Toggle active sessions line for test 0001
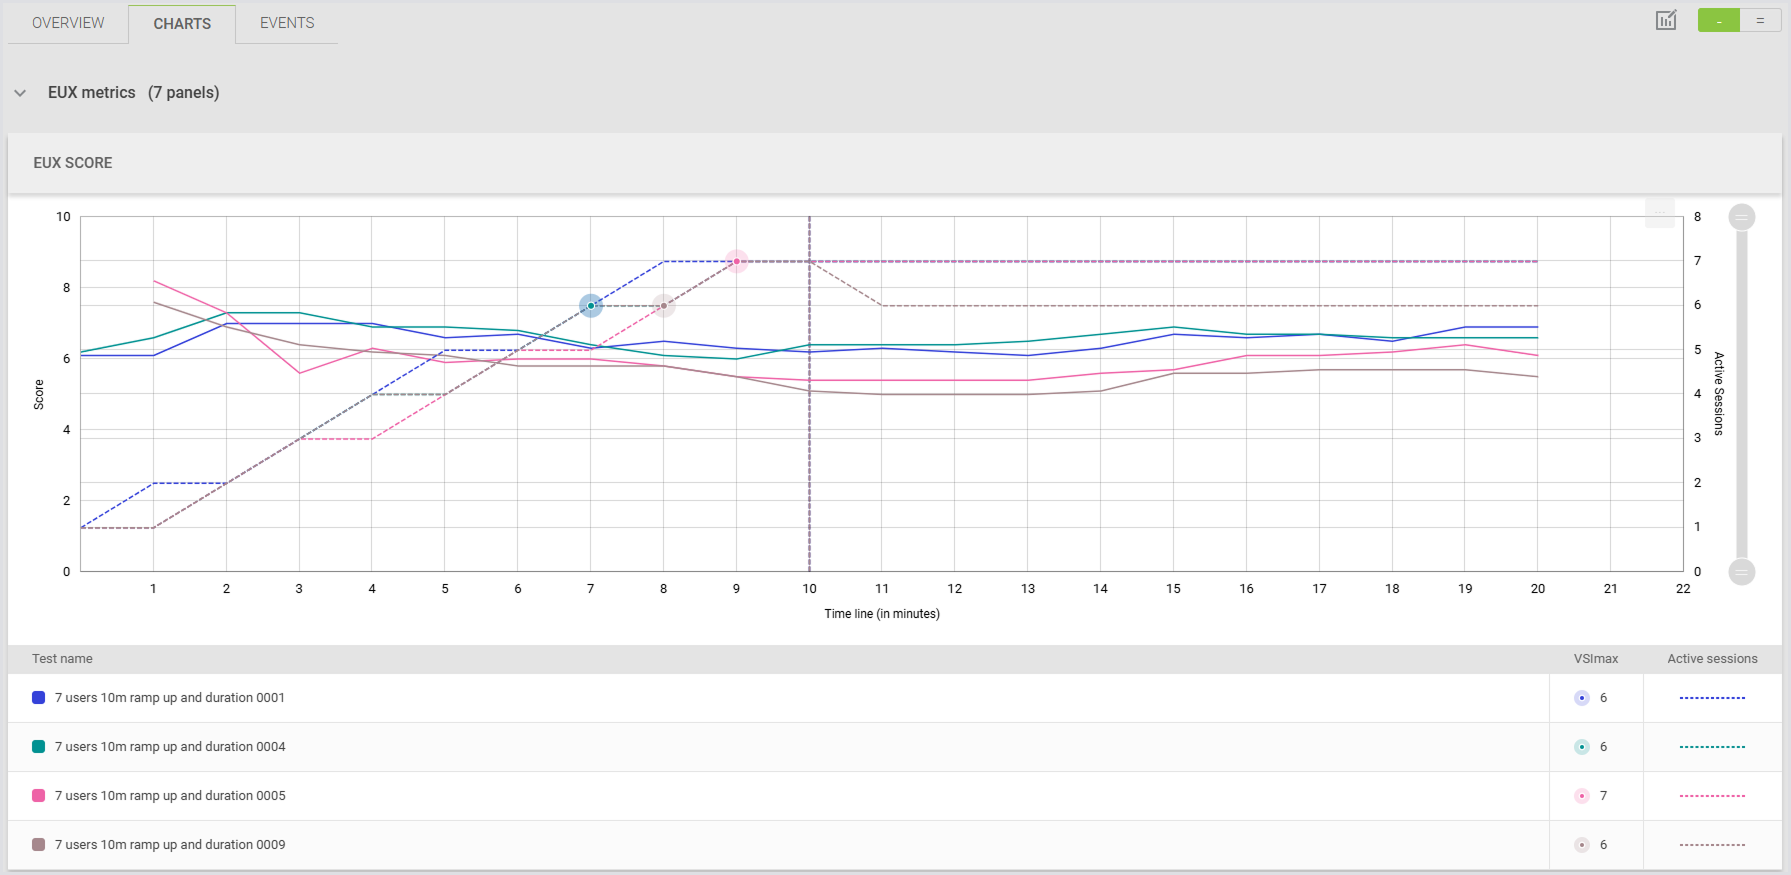The height and width of the screenshot is (875, 1791). click(1711, 698)
